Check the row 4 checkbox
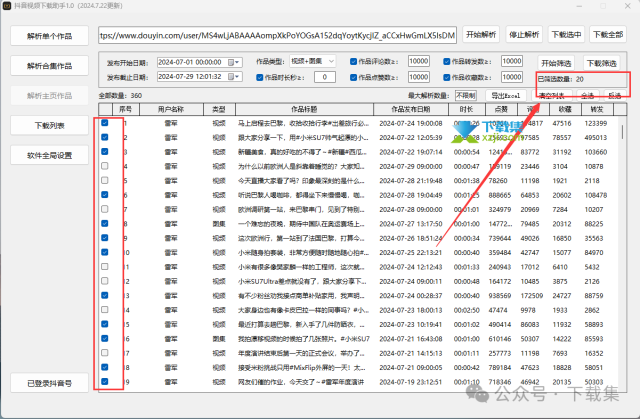This screenshot has height=419, width=640. 105,166
